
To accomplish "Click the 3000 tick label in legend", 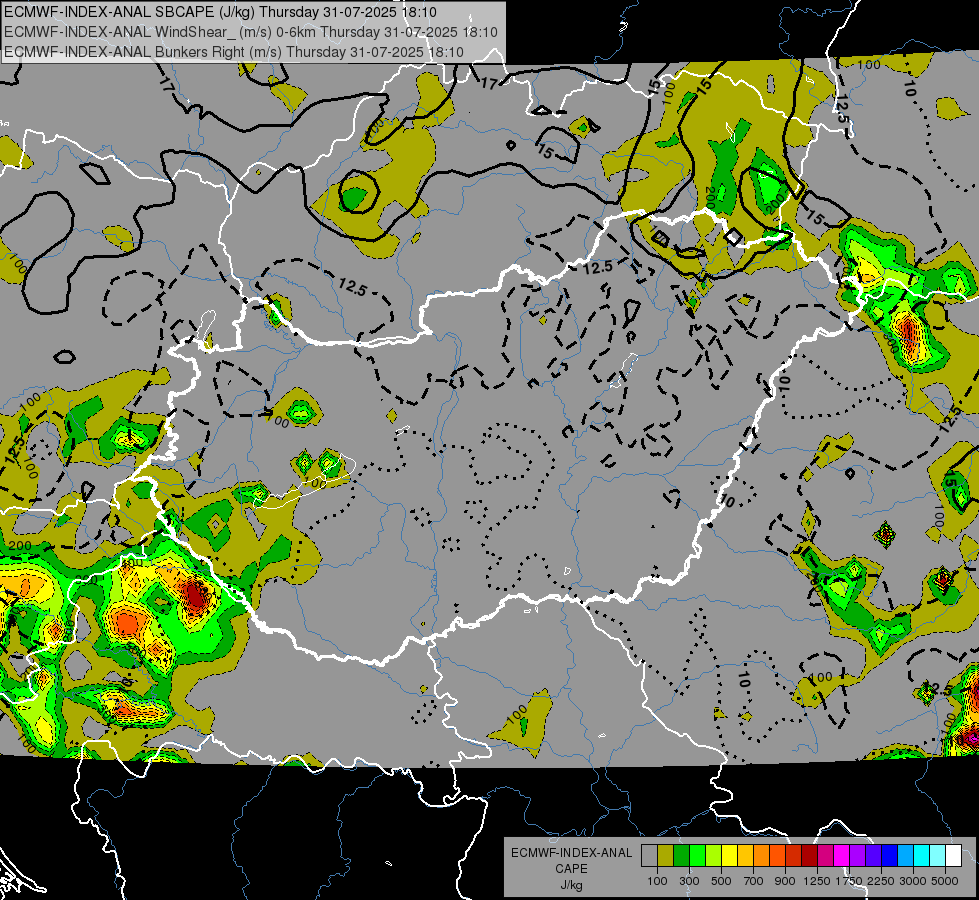I will click(x=913, y=881).
